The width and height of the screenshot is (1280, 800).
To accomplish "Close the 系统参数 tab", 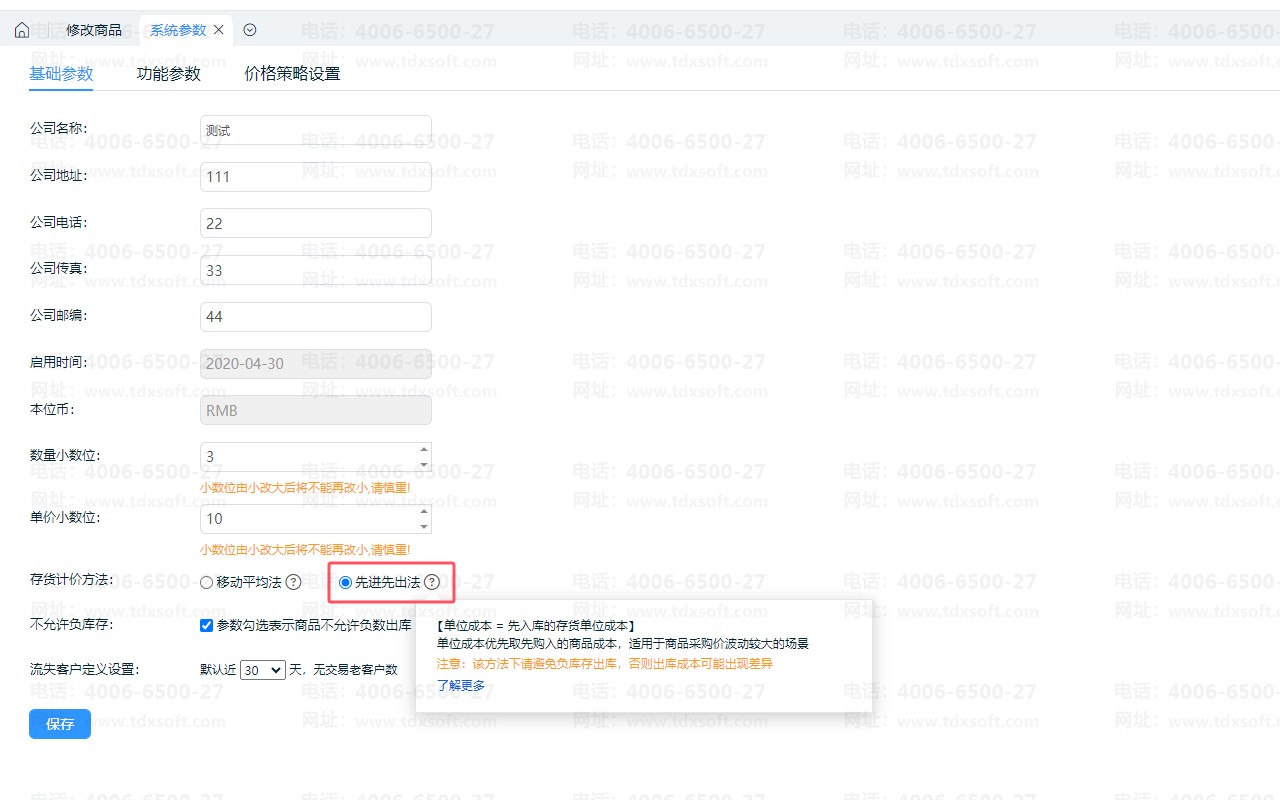I will pos(219,30).
